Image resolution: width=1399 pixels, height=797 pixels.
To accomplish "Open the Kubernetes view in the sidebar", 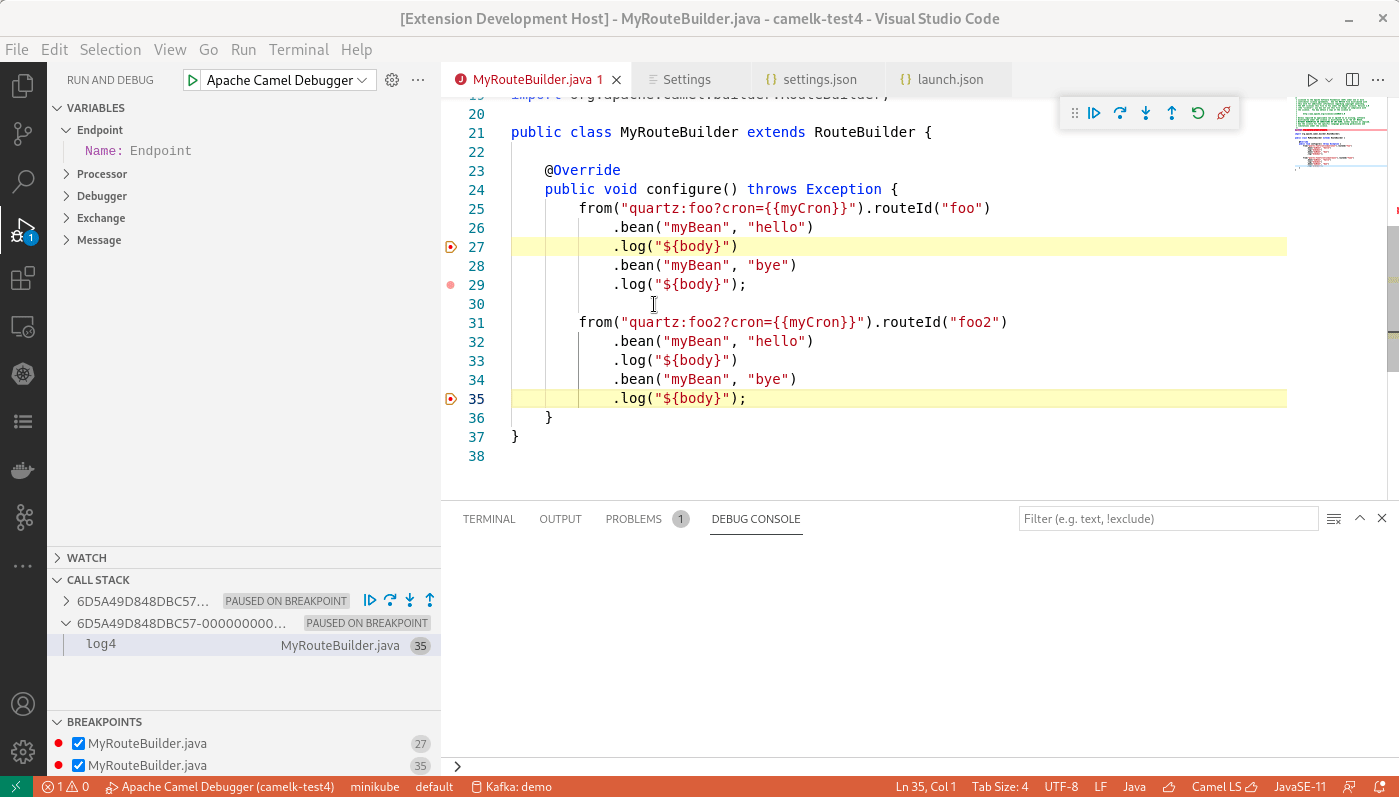I will [x=22, y=373].
